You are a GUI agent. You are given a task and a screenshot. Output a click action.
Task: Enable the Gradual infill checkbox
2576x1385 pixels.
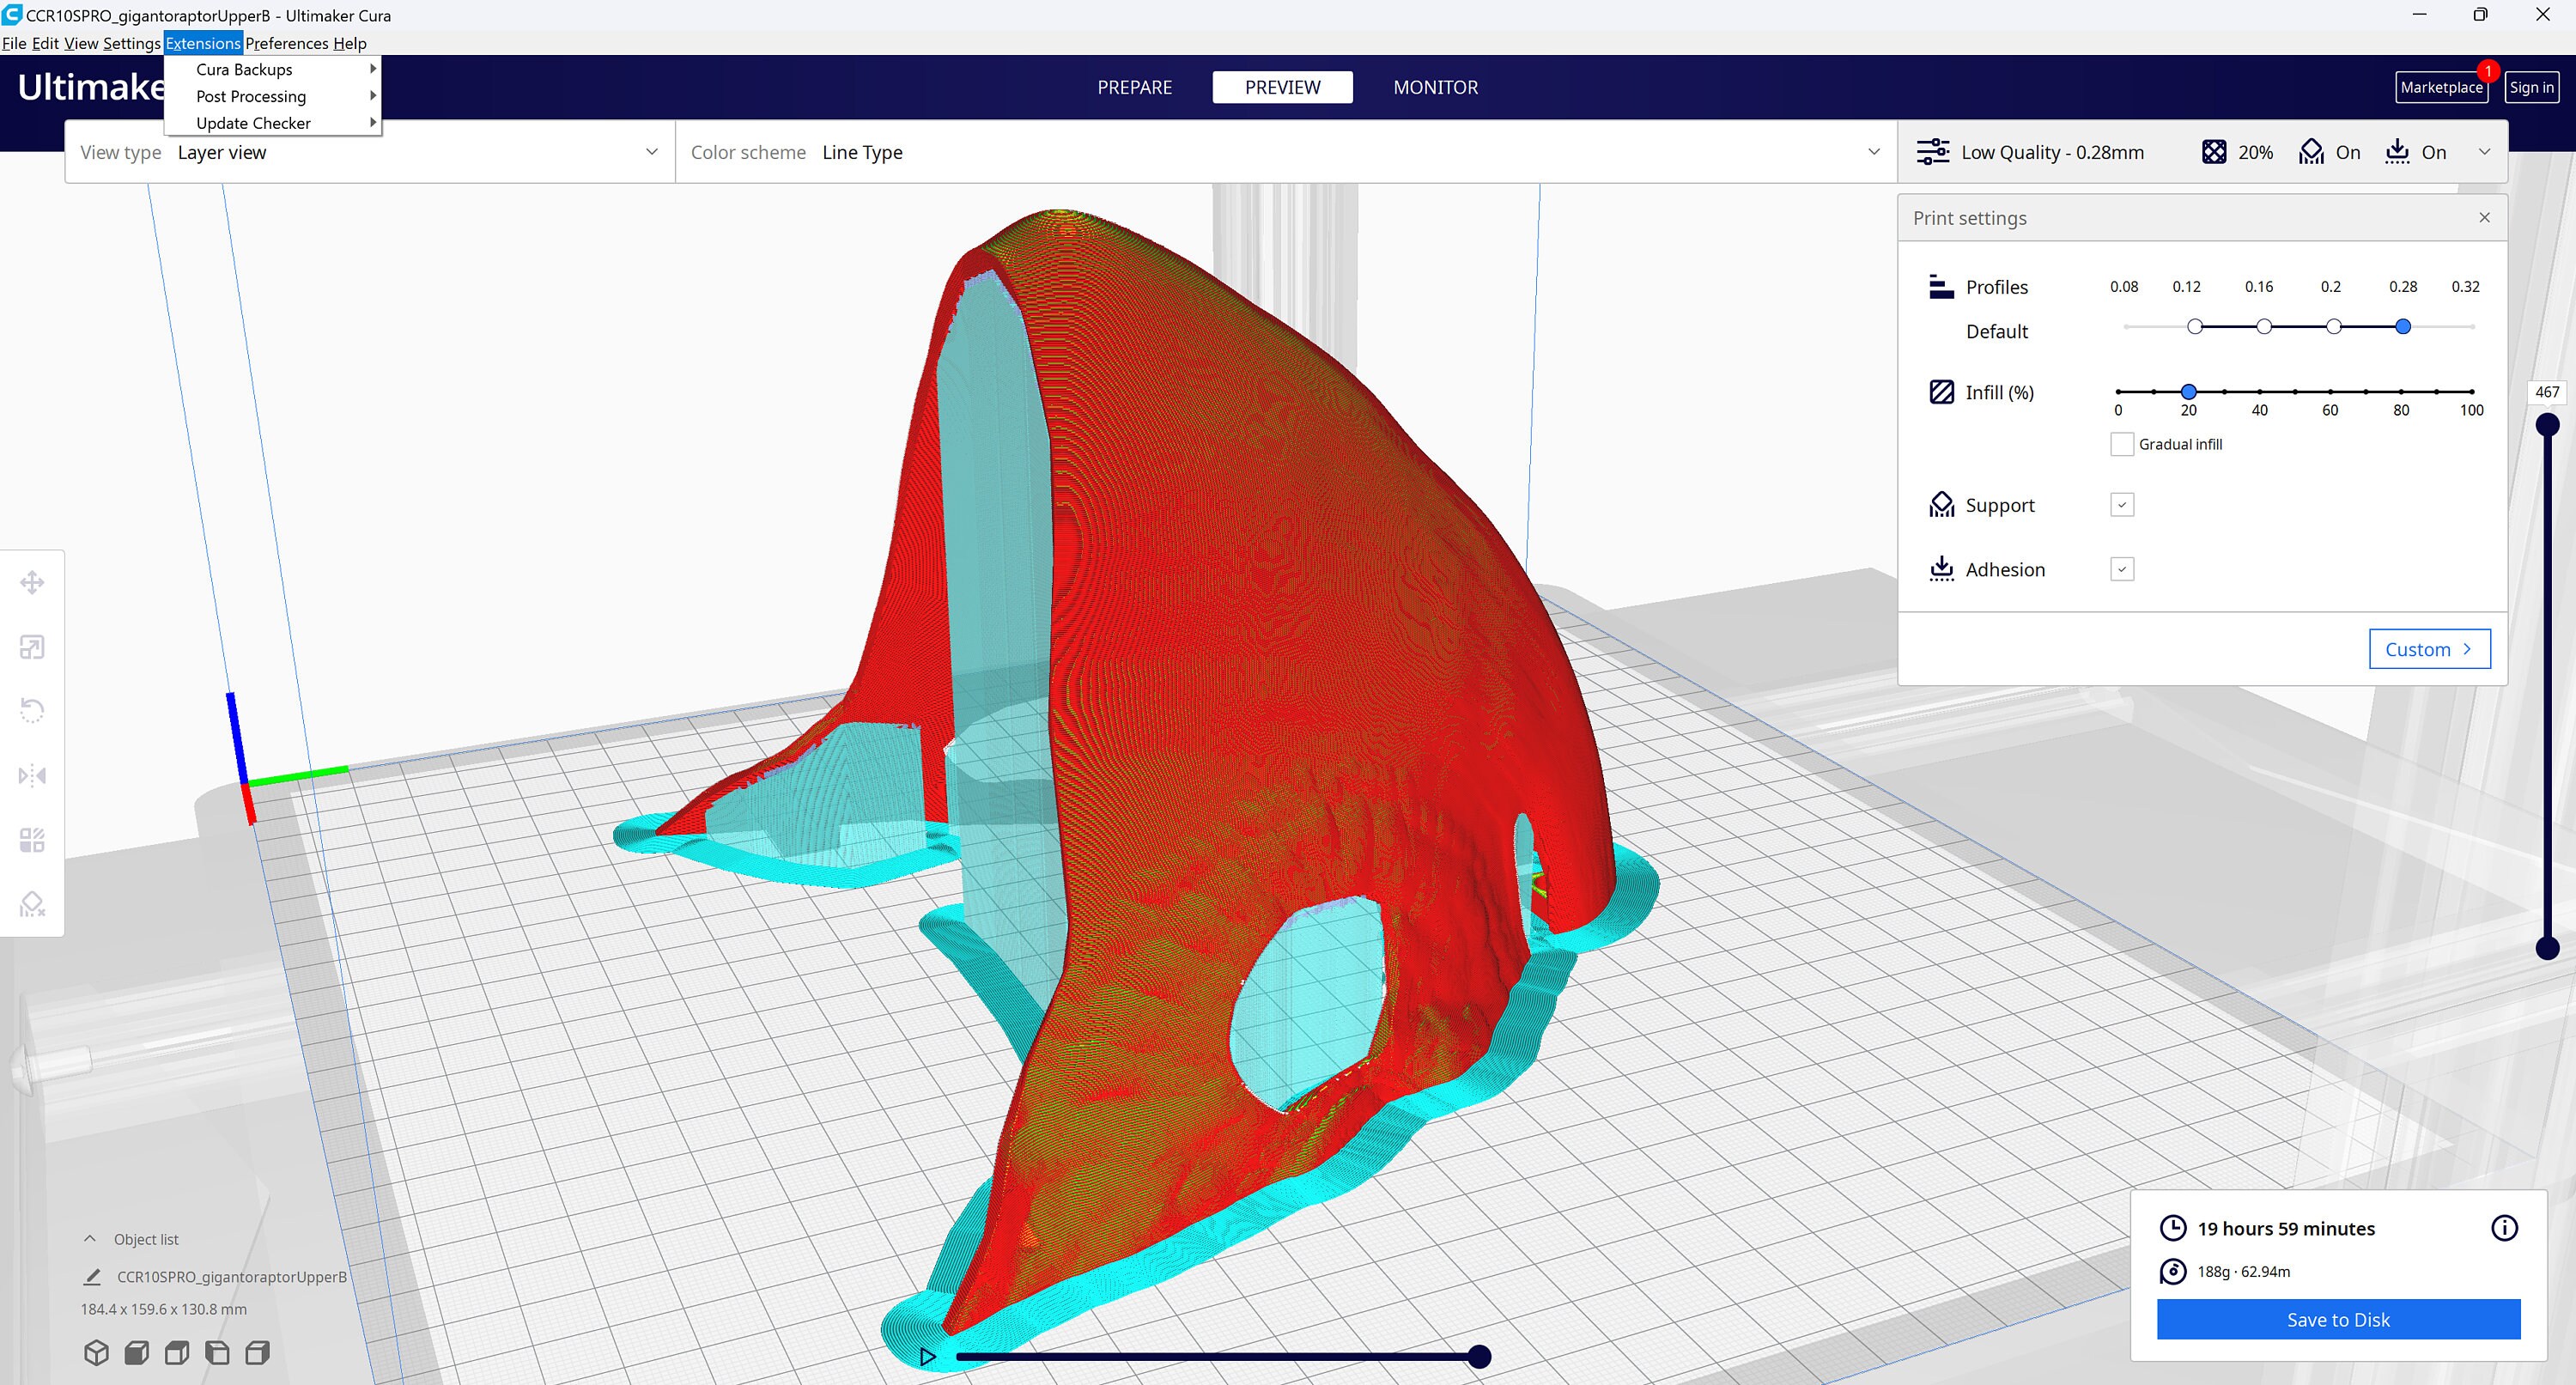click(x=2122, y=444)
